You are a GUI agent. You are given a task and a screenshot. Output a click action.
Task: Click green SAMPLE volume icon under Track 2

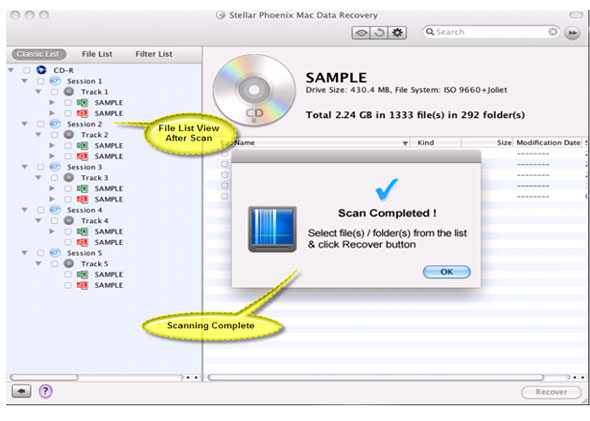[82, 145]
